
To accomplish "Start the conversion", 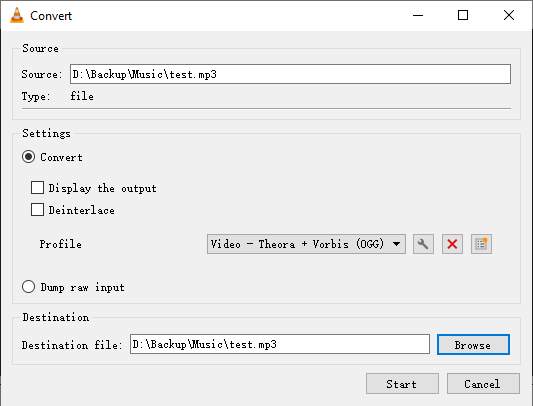I will pyautogui.click(x=402, y=384).
